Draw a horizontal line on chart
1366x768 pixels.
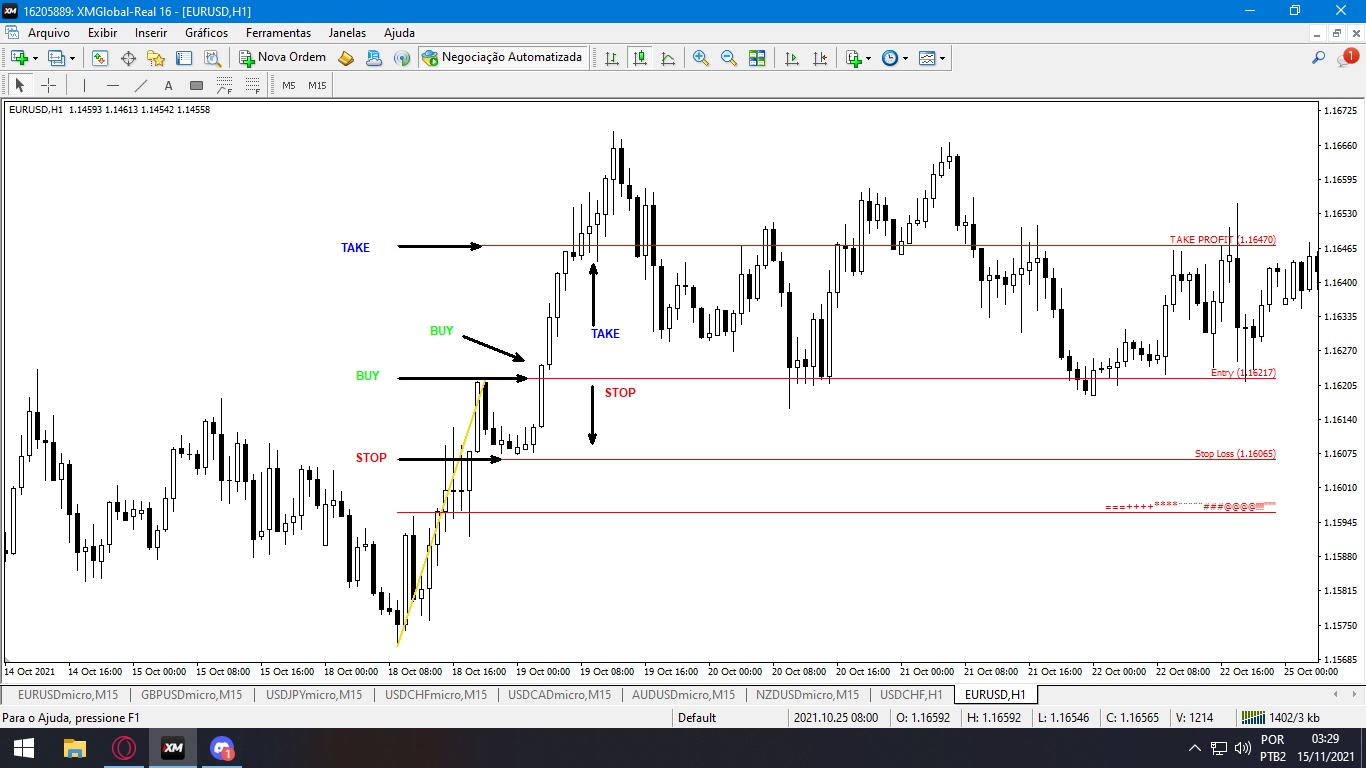(x=113, y=85)
